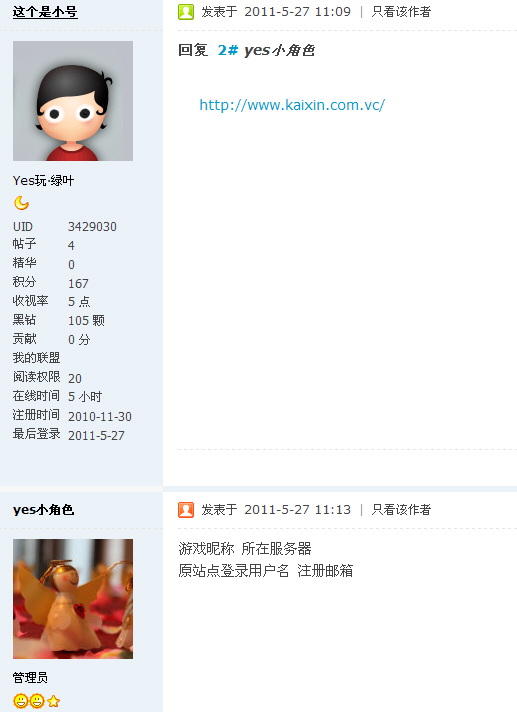Image resolution: width=517 pixels, height=712 pixels.
Task: Click the 管理员 group label
Action: 30,678
